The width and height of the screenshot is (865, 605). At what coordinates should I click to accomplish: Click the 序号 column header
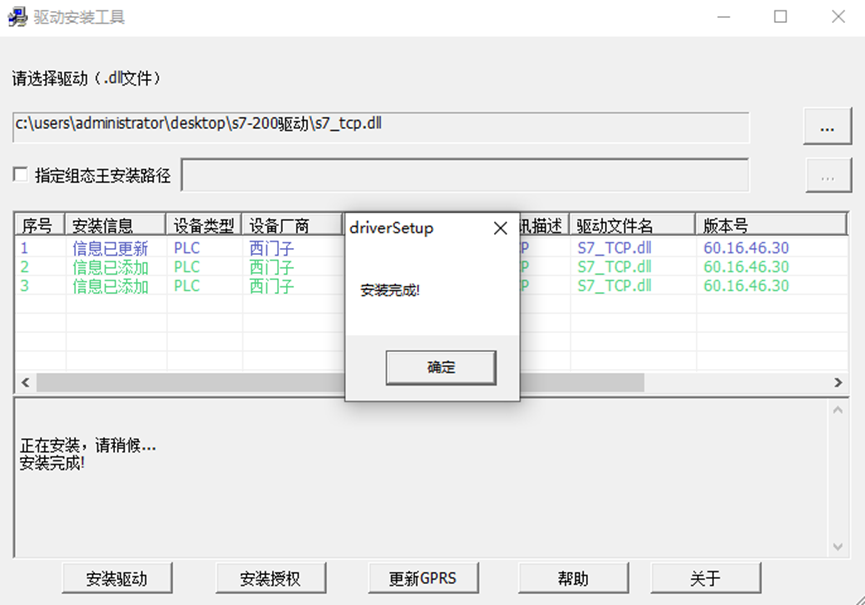pyautogui.click(x=40, y=225)
